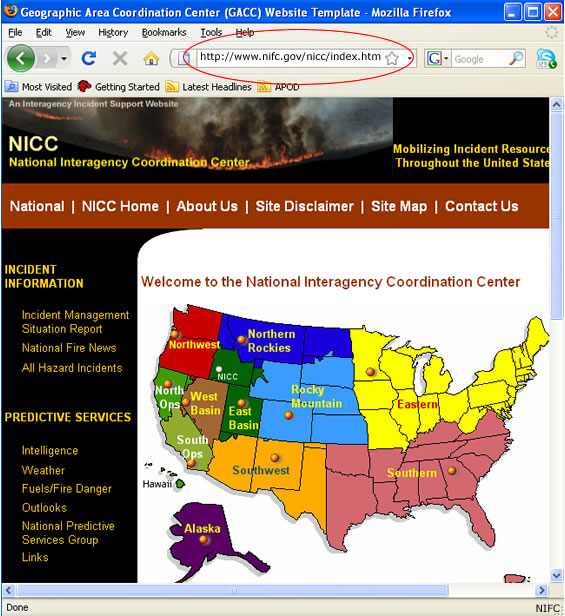This screenshot has width=565, height=616.
Task: Open the URL bar history dropdown arrow
Action: click(410, 59)
